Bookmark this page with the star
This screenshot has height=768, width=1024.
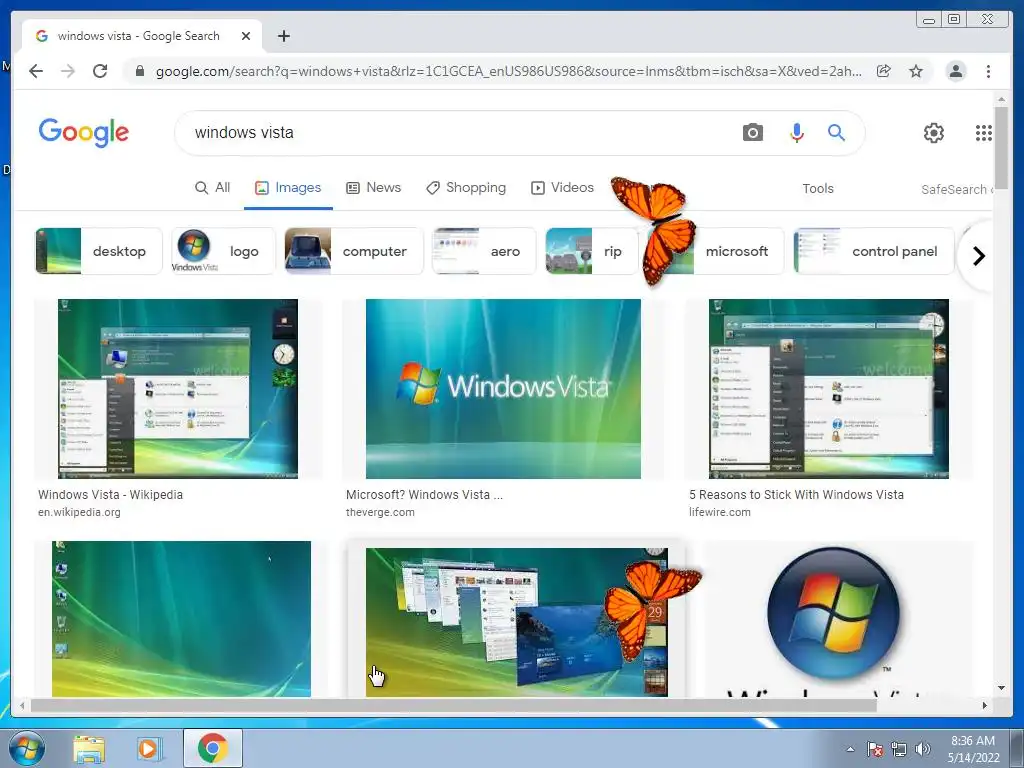pos(916,71)
